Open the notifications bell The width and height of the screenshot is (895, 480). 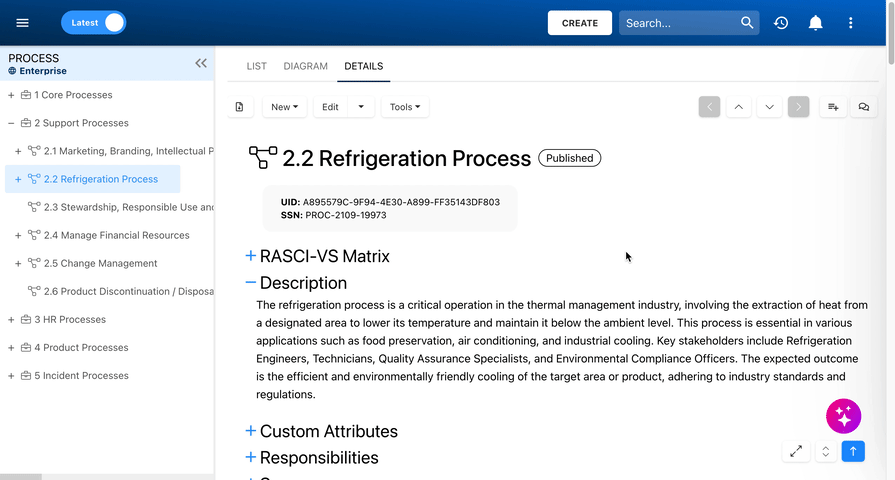click(x=816, y=23)
